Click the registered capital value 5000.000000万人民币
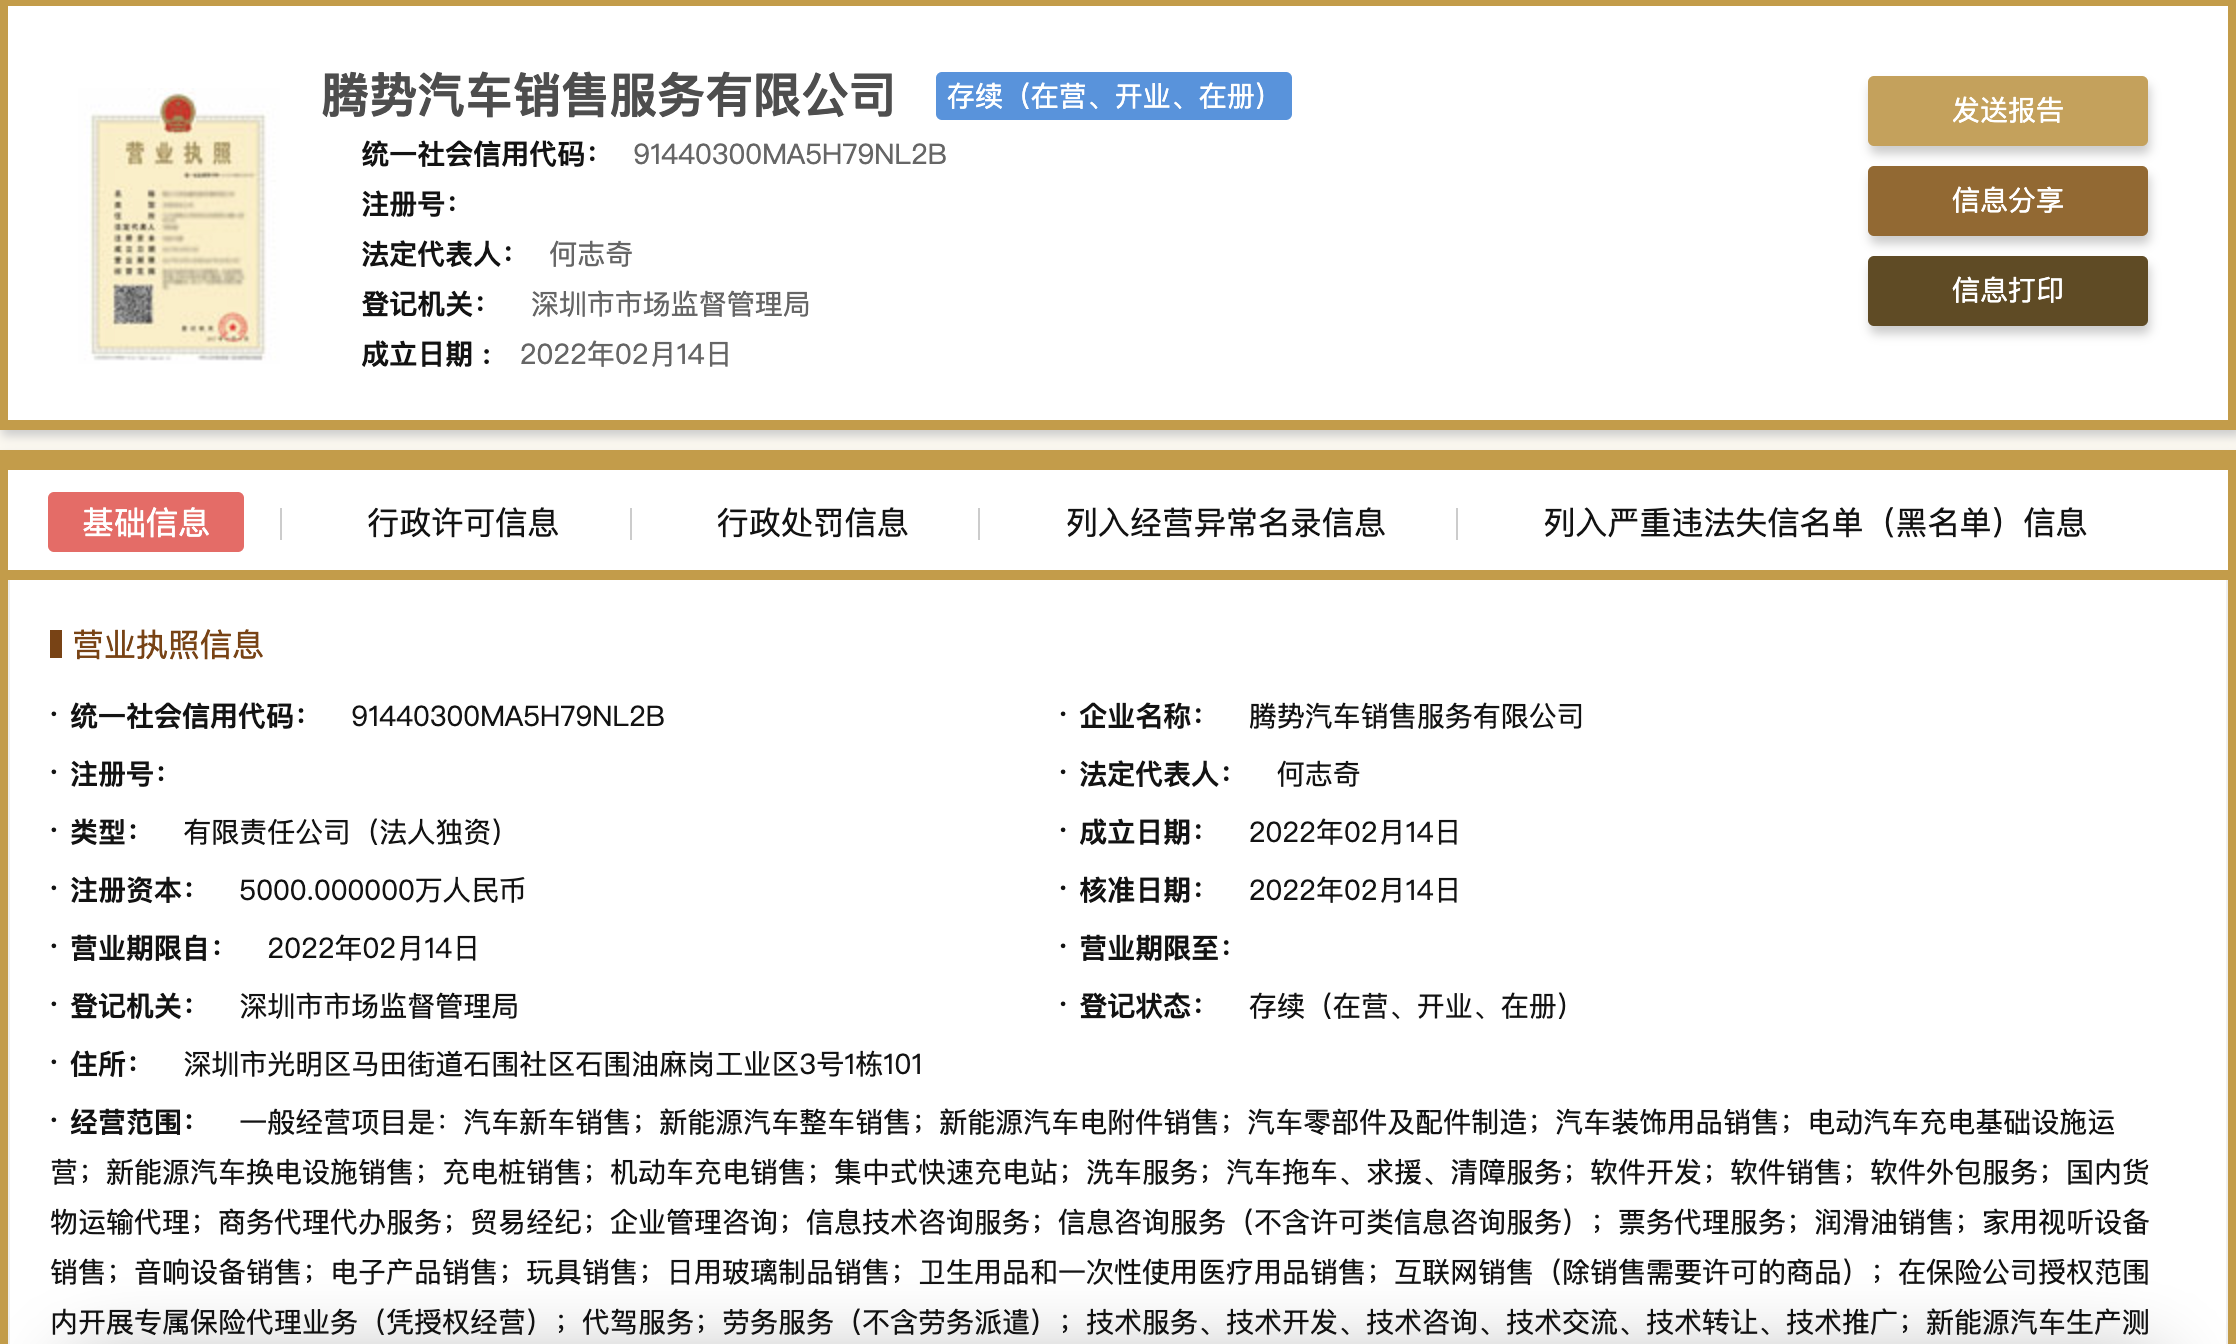Viewport: 2236px width, 1344px height. (x=382, y=890)
